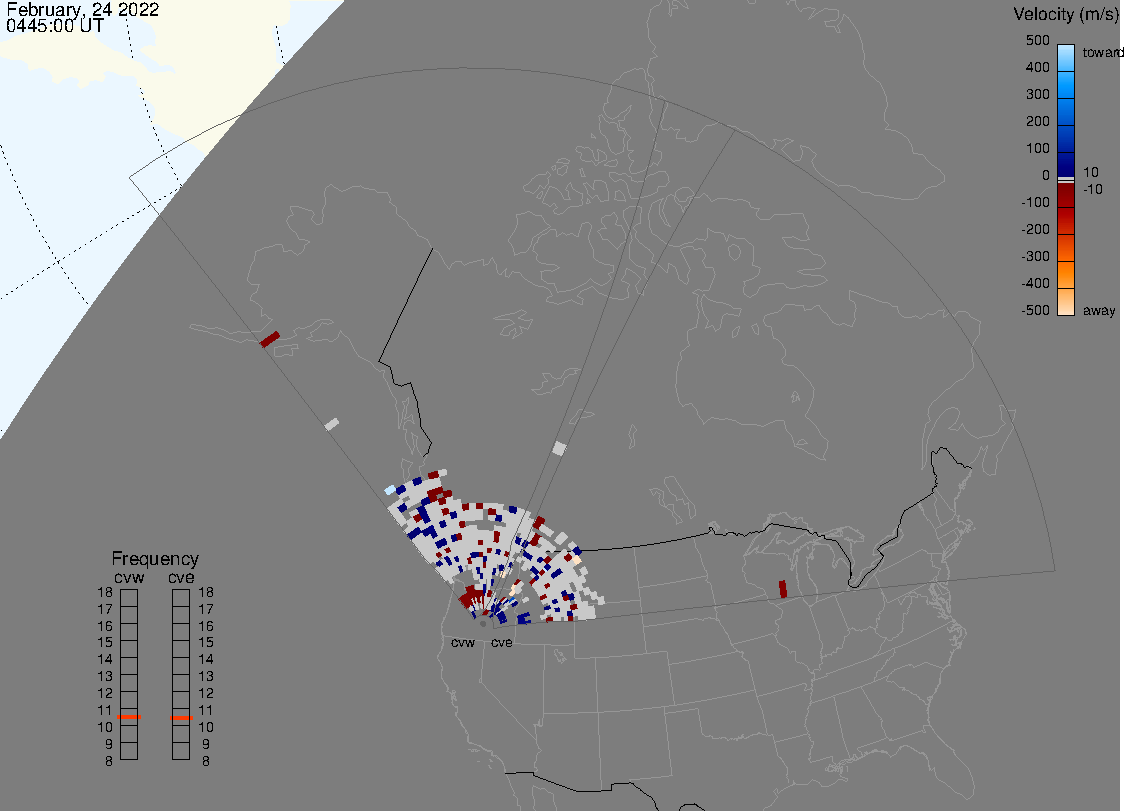Click the dark navy color bar segment
Image resolution: width=1124 pixels, height=811 pixels.
1066,163
